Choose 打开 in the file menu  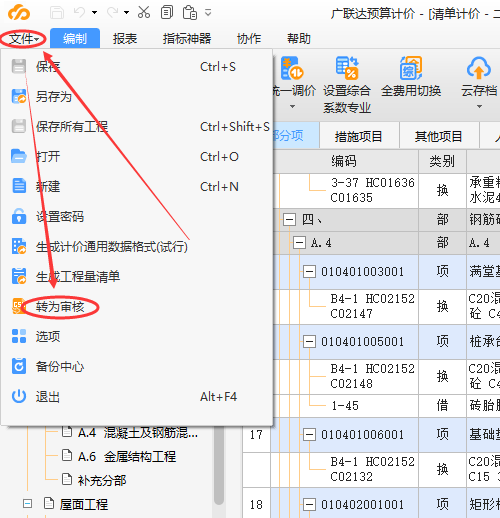point(137,157)
